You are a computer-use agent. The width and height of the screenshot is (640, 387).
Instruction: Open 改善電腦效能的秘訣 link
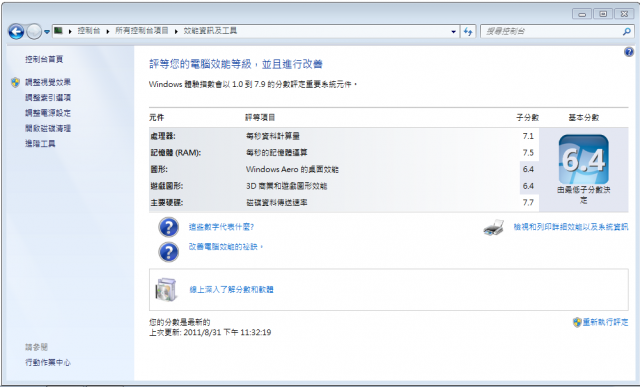click(226, 247)
